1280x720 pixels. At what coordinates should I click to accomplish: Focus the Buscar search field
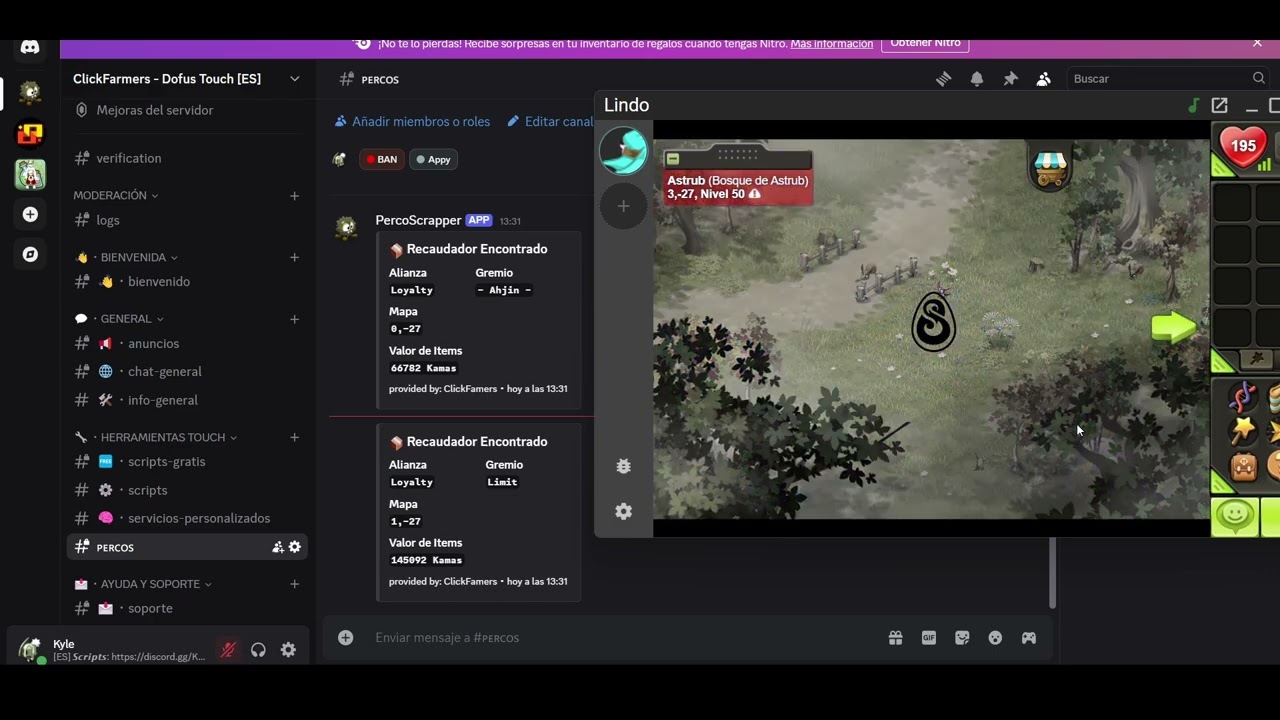1169,79
